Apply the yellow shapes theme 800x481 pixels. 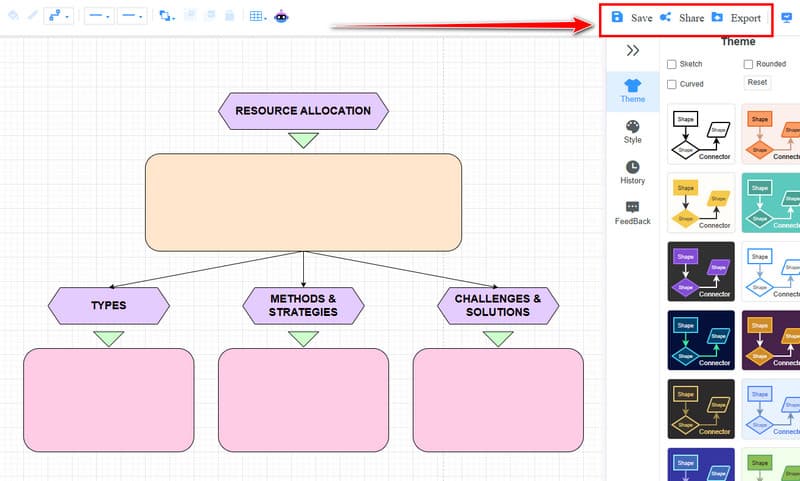coord(702,203)
